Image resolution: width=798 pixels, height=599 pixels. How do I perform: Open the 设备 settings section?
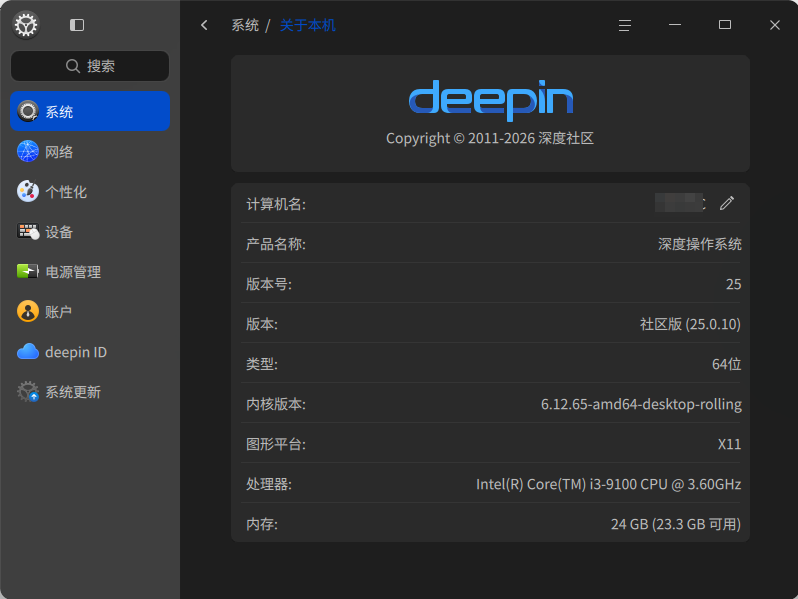[x=90, y=232]
